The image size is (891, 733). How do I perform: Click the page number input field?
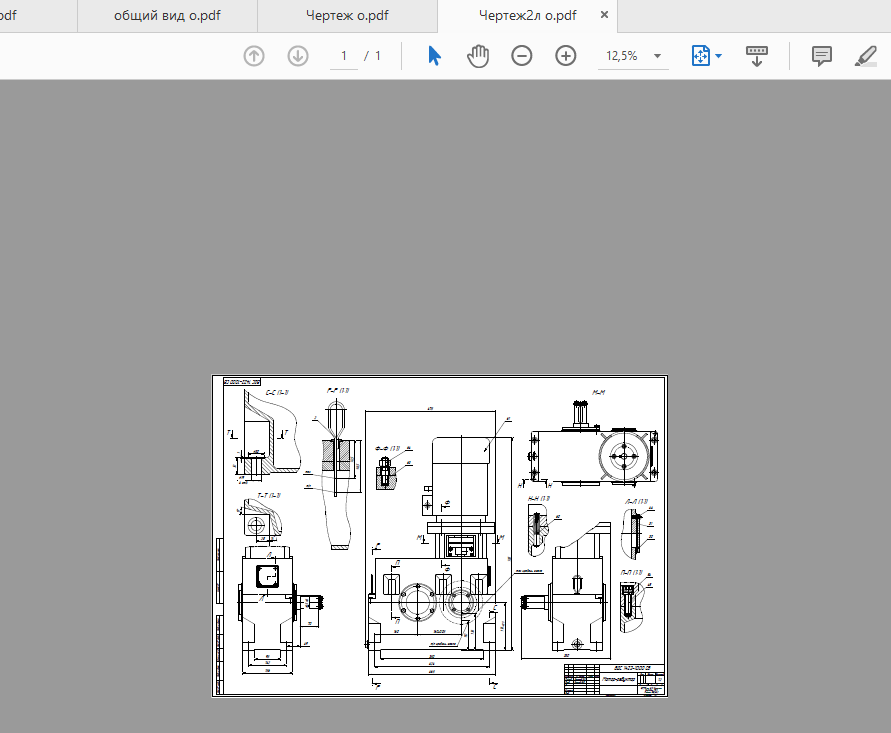pyautogui.click(x=344, y=56)
